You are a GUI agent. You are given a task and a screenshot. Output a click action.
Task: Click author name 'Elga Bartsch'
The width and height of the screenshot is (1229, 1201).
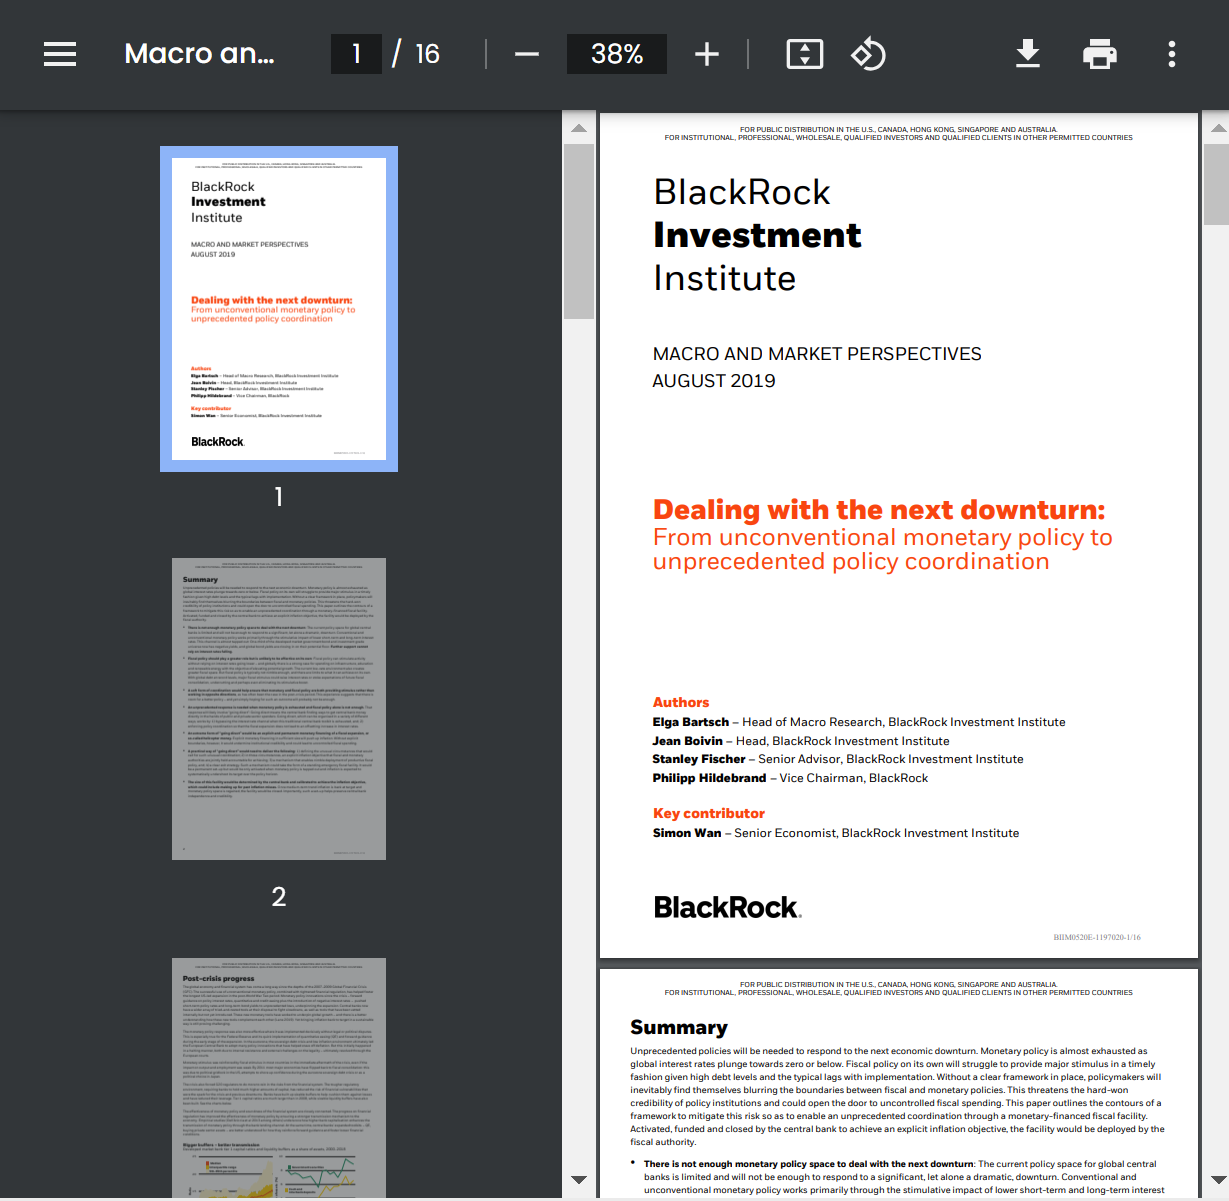[691, 722]
